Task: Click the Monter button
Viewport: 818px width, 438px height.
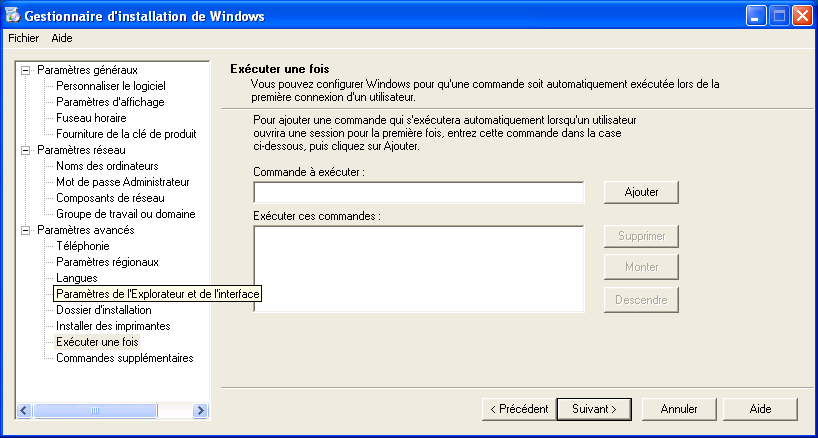Action: pos(641,267)
